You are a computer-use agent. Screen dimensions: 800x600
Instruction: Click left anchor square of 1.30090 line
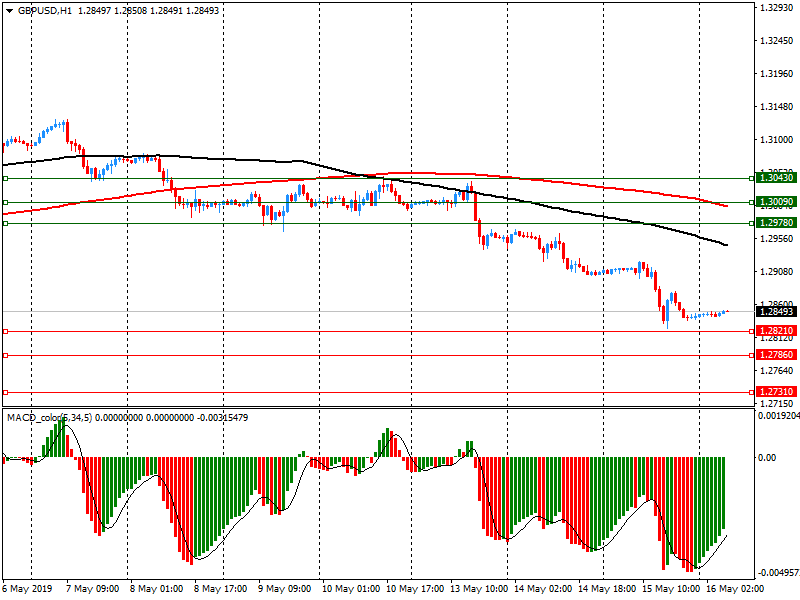[x=6, y=202]
